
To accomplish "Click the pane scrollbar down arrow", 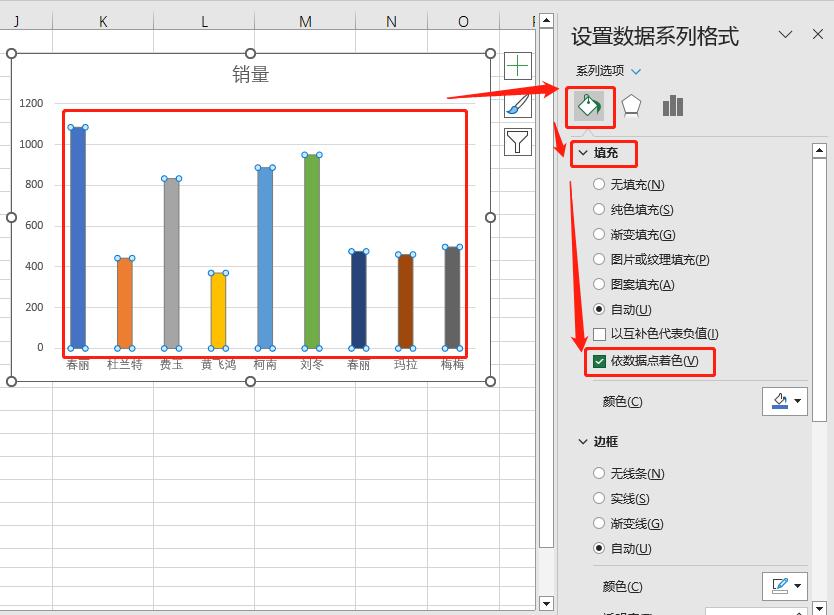I will 819,608.
